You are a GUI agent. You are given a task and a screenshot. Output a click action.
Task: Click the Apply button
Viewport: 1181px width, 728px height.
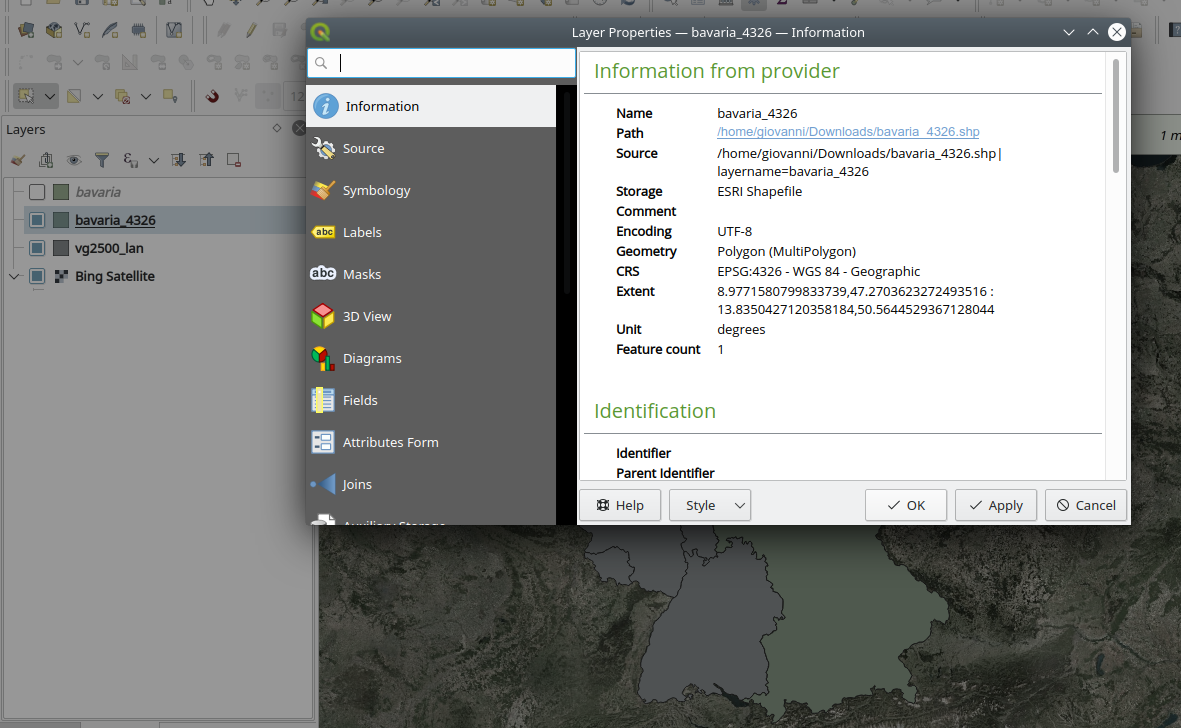tap(996, 505)
